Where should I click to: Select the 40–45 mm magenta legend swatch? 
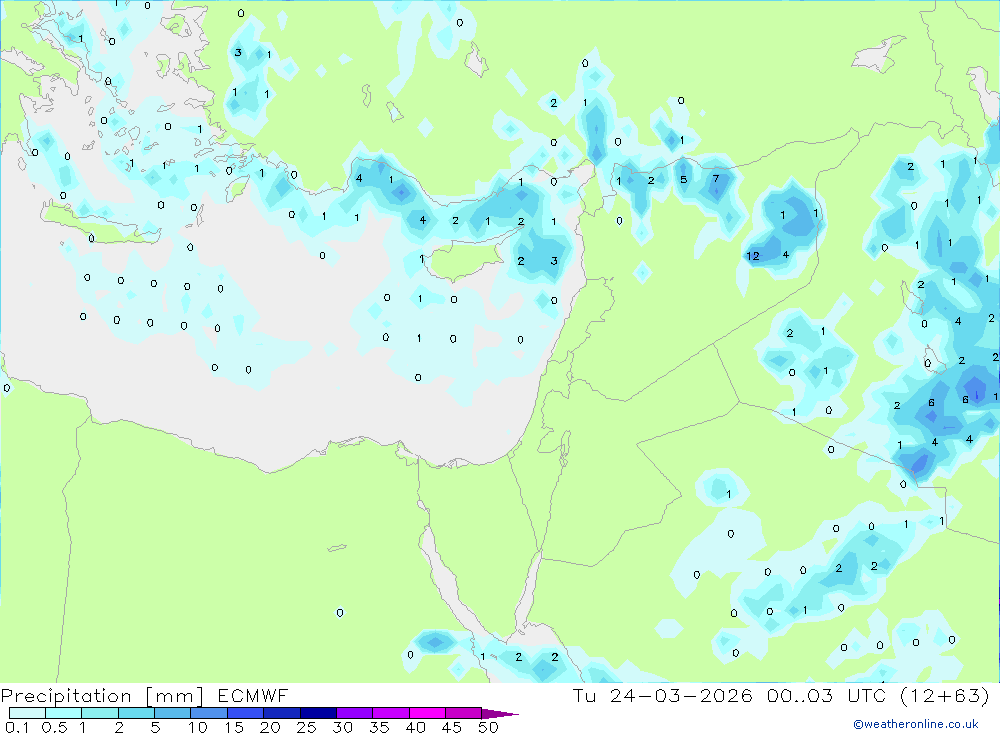427,713
